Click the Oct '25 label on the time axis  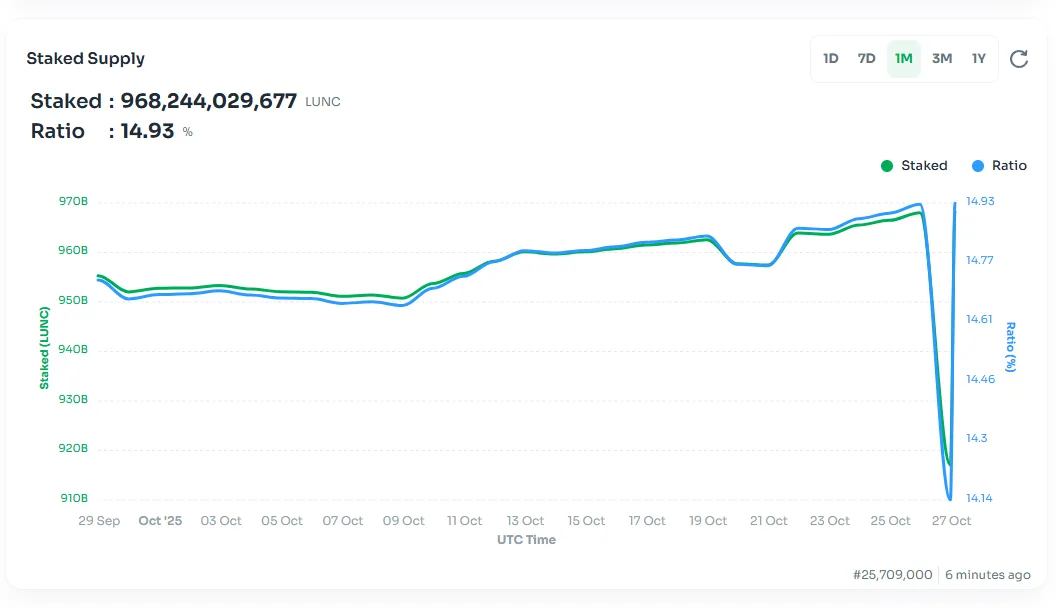point(160,521)
